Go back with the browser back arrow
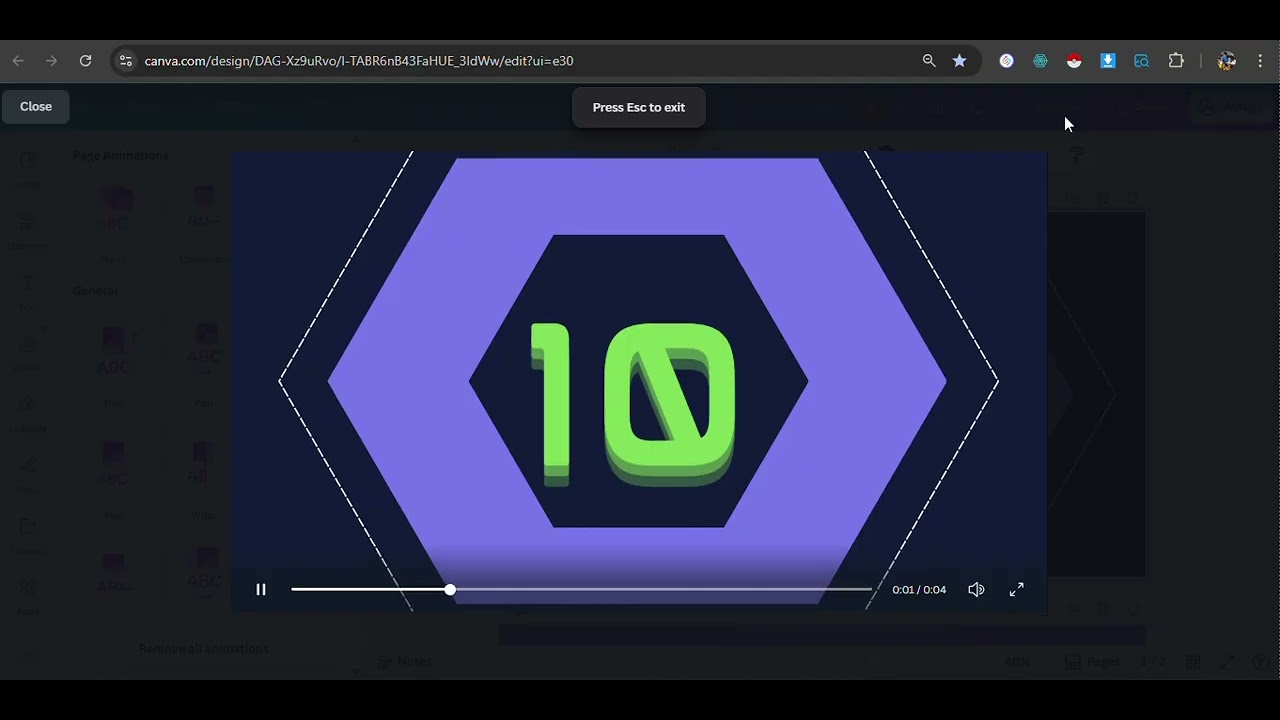Screen dimensions: 1280x720 [18, 61]
